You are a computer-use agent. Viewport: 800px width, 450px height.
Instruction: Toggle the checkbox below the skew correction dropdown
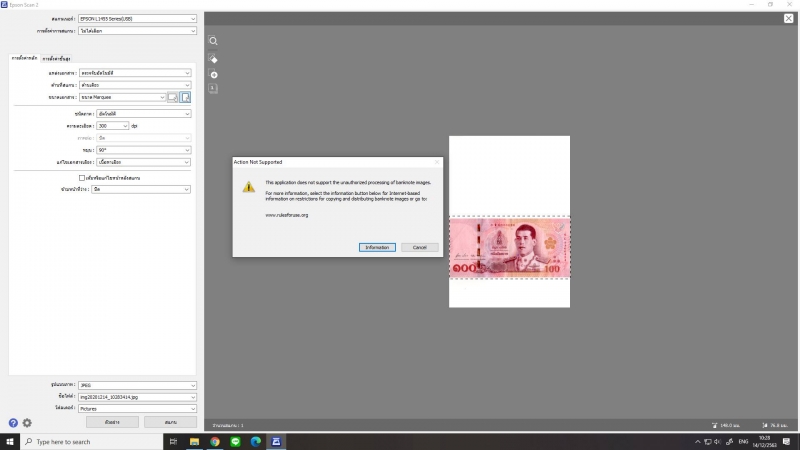pyautogui.click(x=82, y=178)
